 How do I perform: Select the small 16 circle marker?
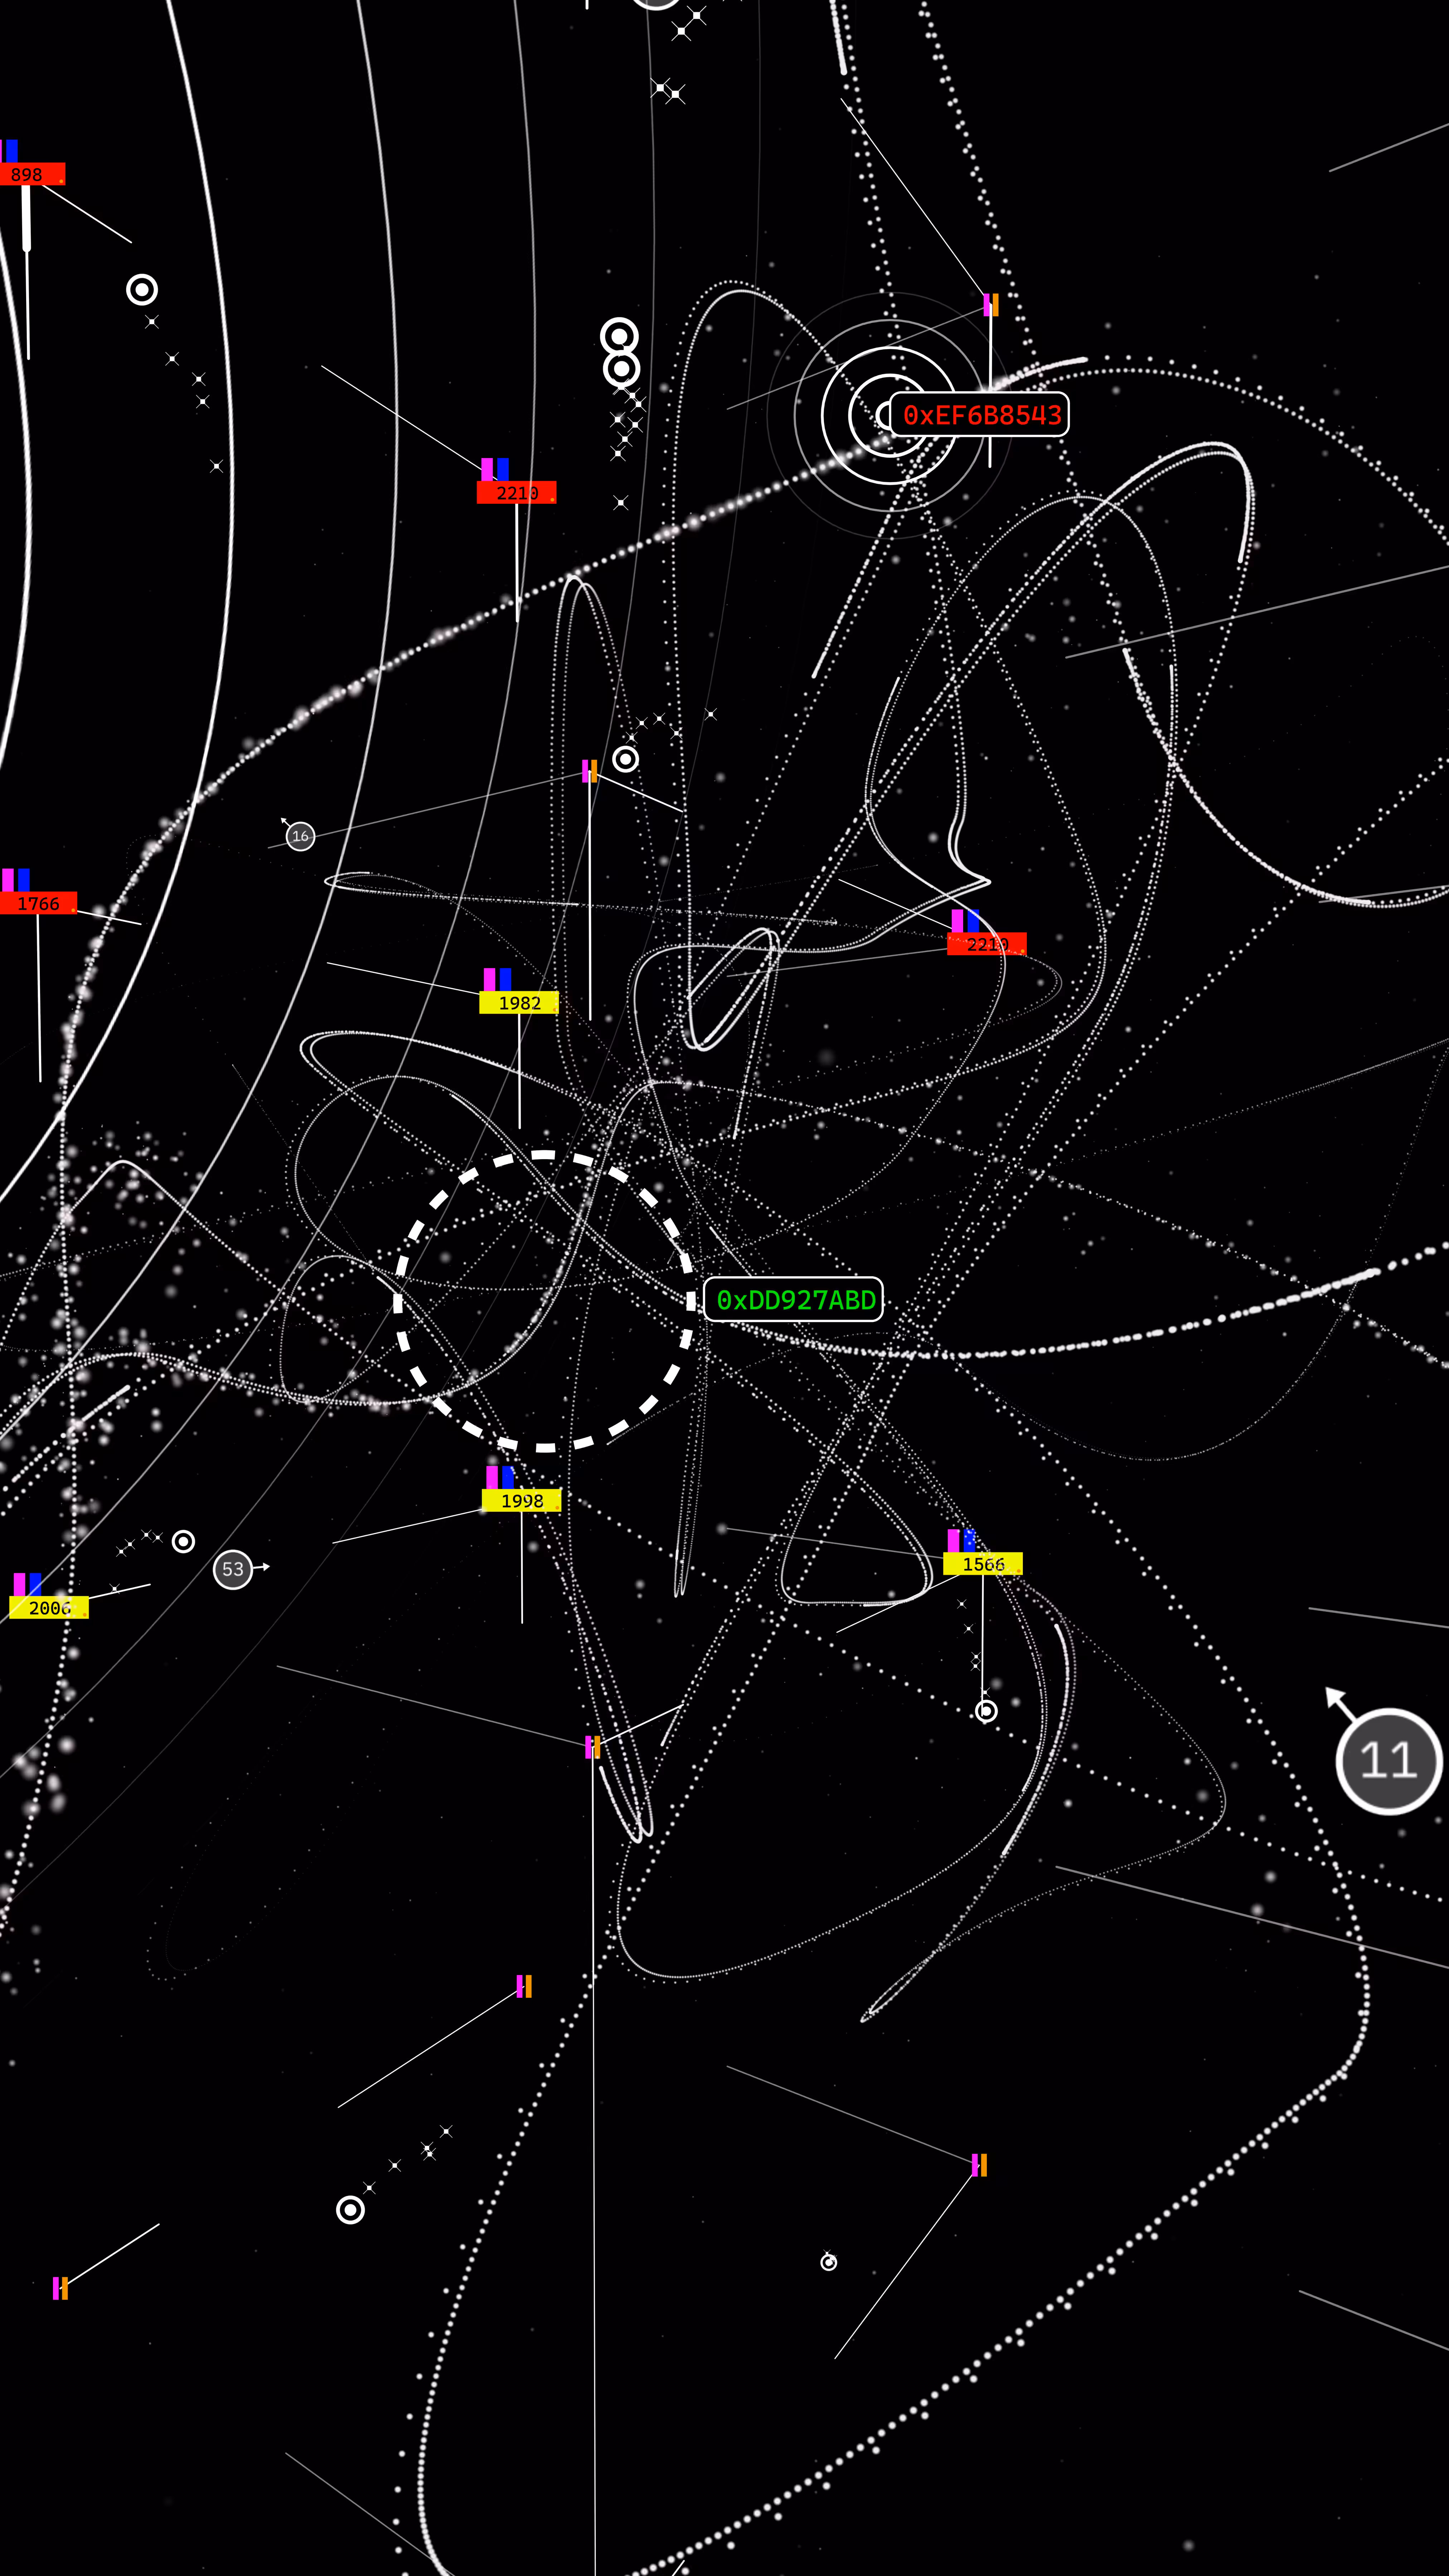300,836
